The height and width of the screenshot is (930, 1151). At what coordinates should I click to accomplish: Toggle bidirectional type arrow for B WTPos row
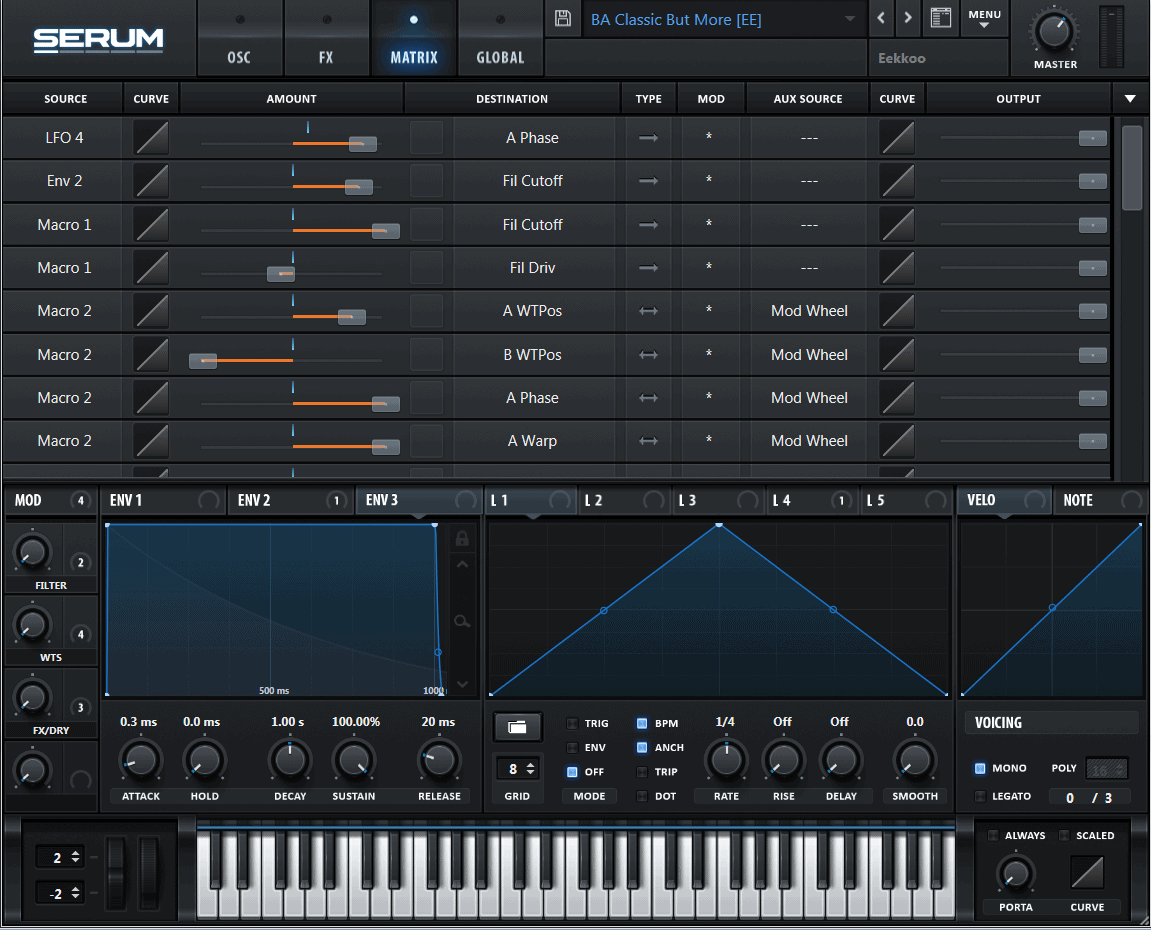click(x=648, y=355)
